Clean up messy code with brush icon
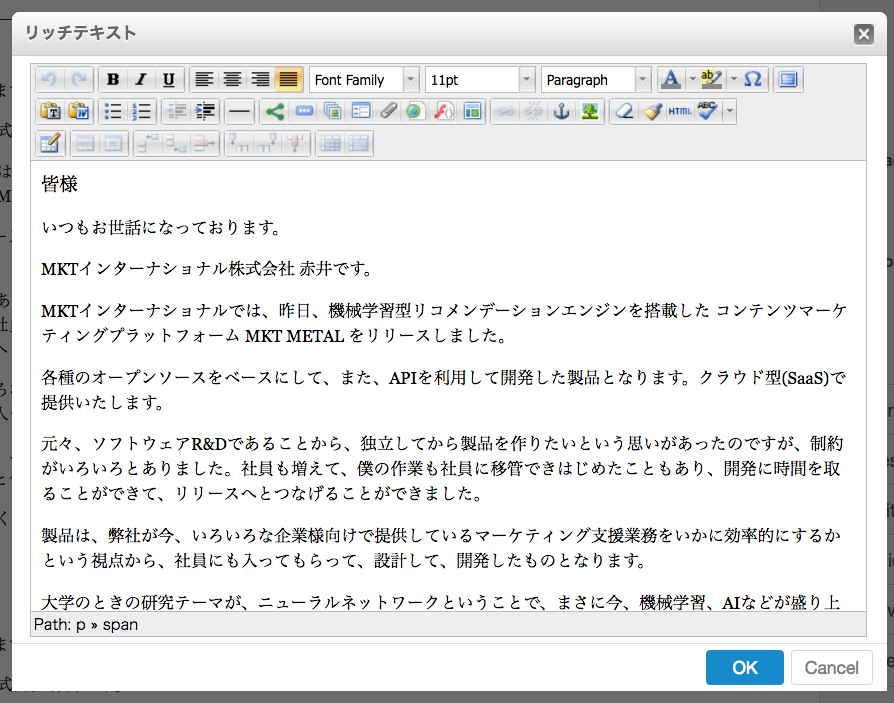Viewport: 894px width, 703px height. [x=652, y=111]
